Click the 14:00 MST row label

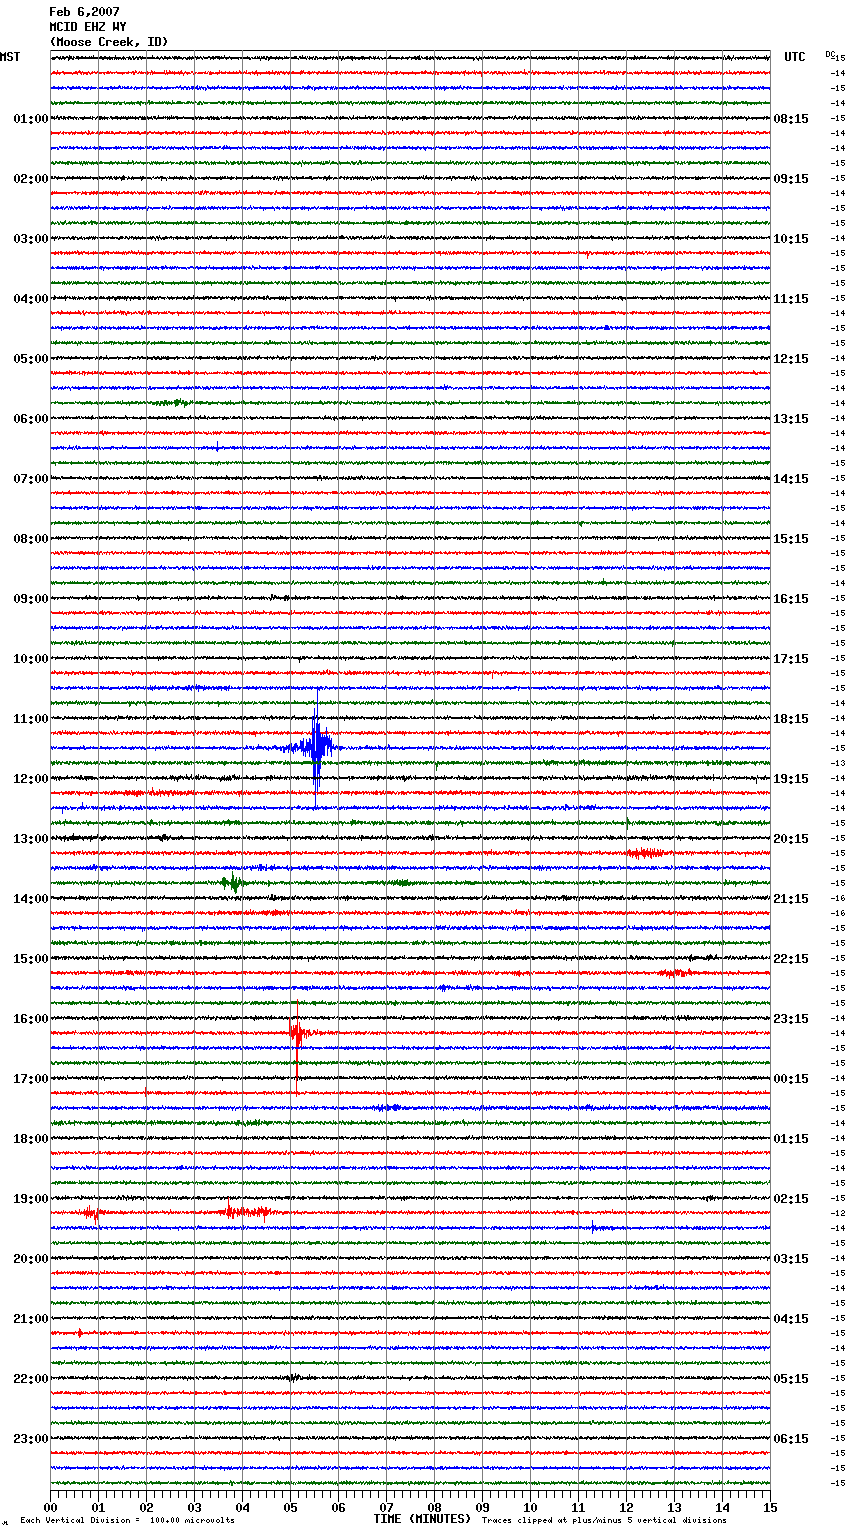coord(31,899)
